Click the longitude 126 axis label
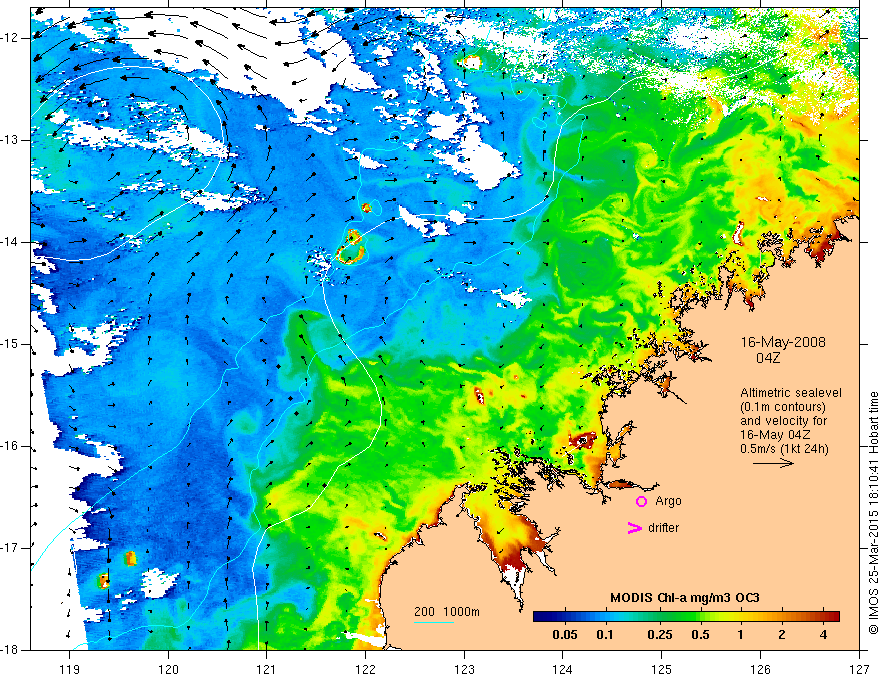Viewport: 880px width, 680px height. click(x=760, y=670)
